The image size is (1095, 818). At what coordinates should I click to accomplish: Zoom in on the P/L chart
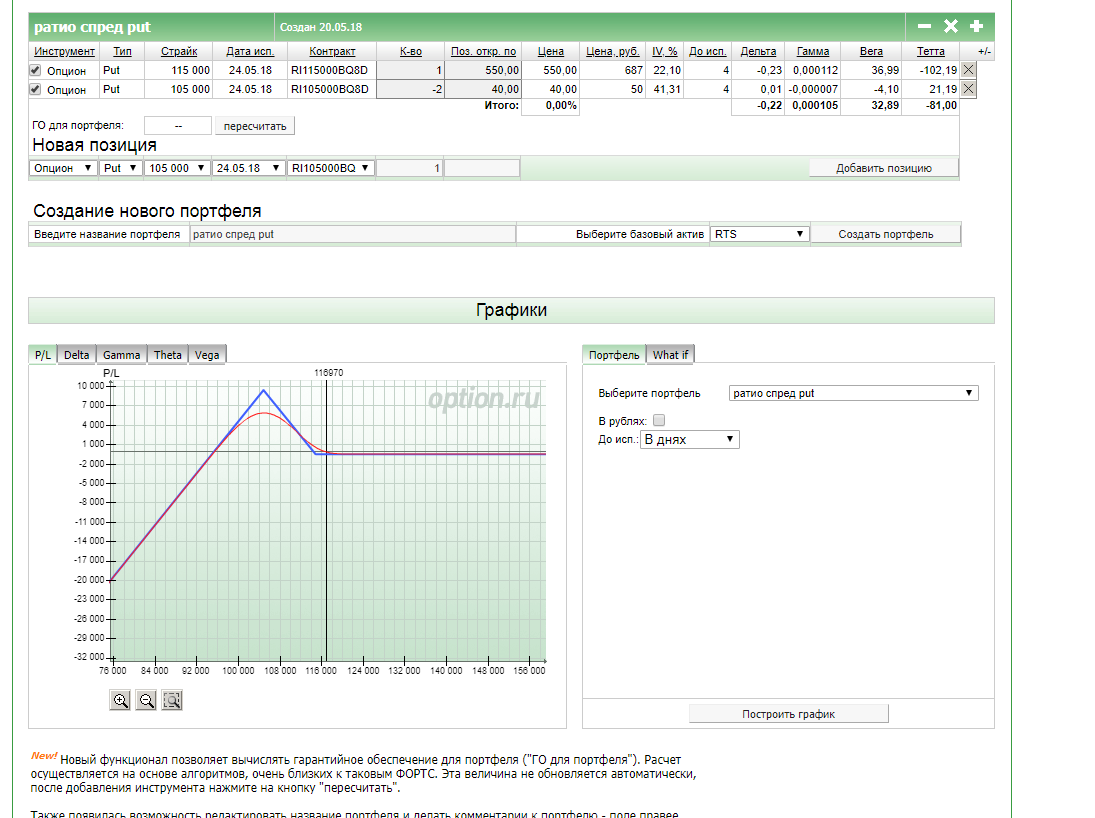[x=120, y=700]
